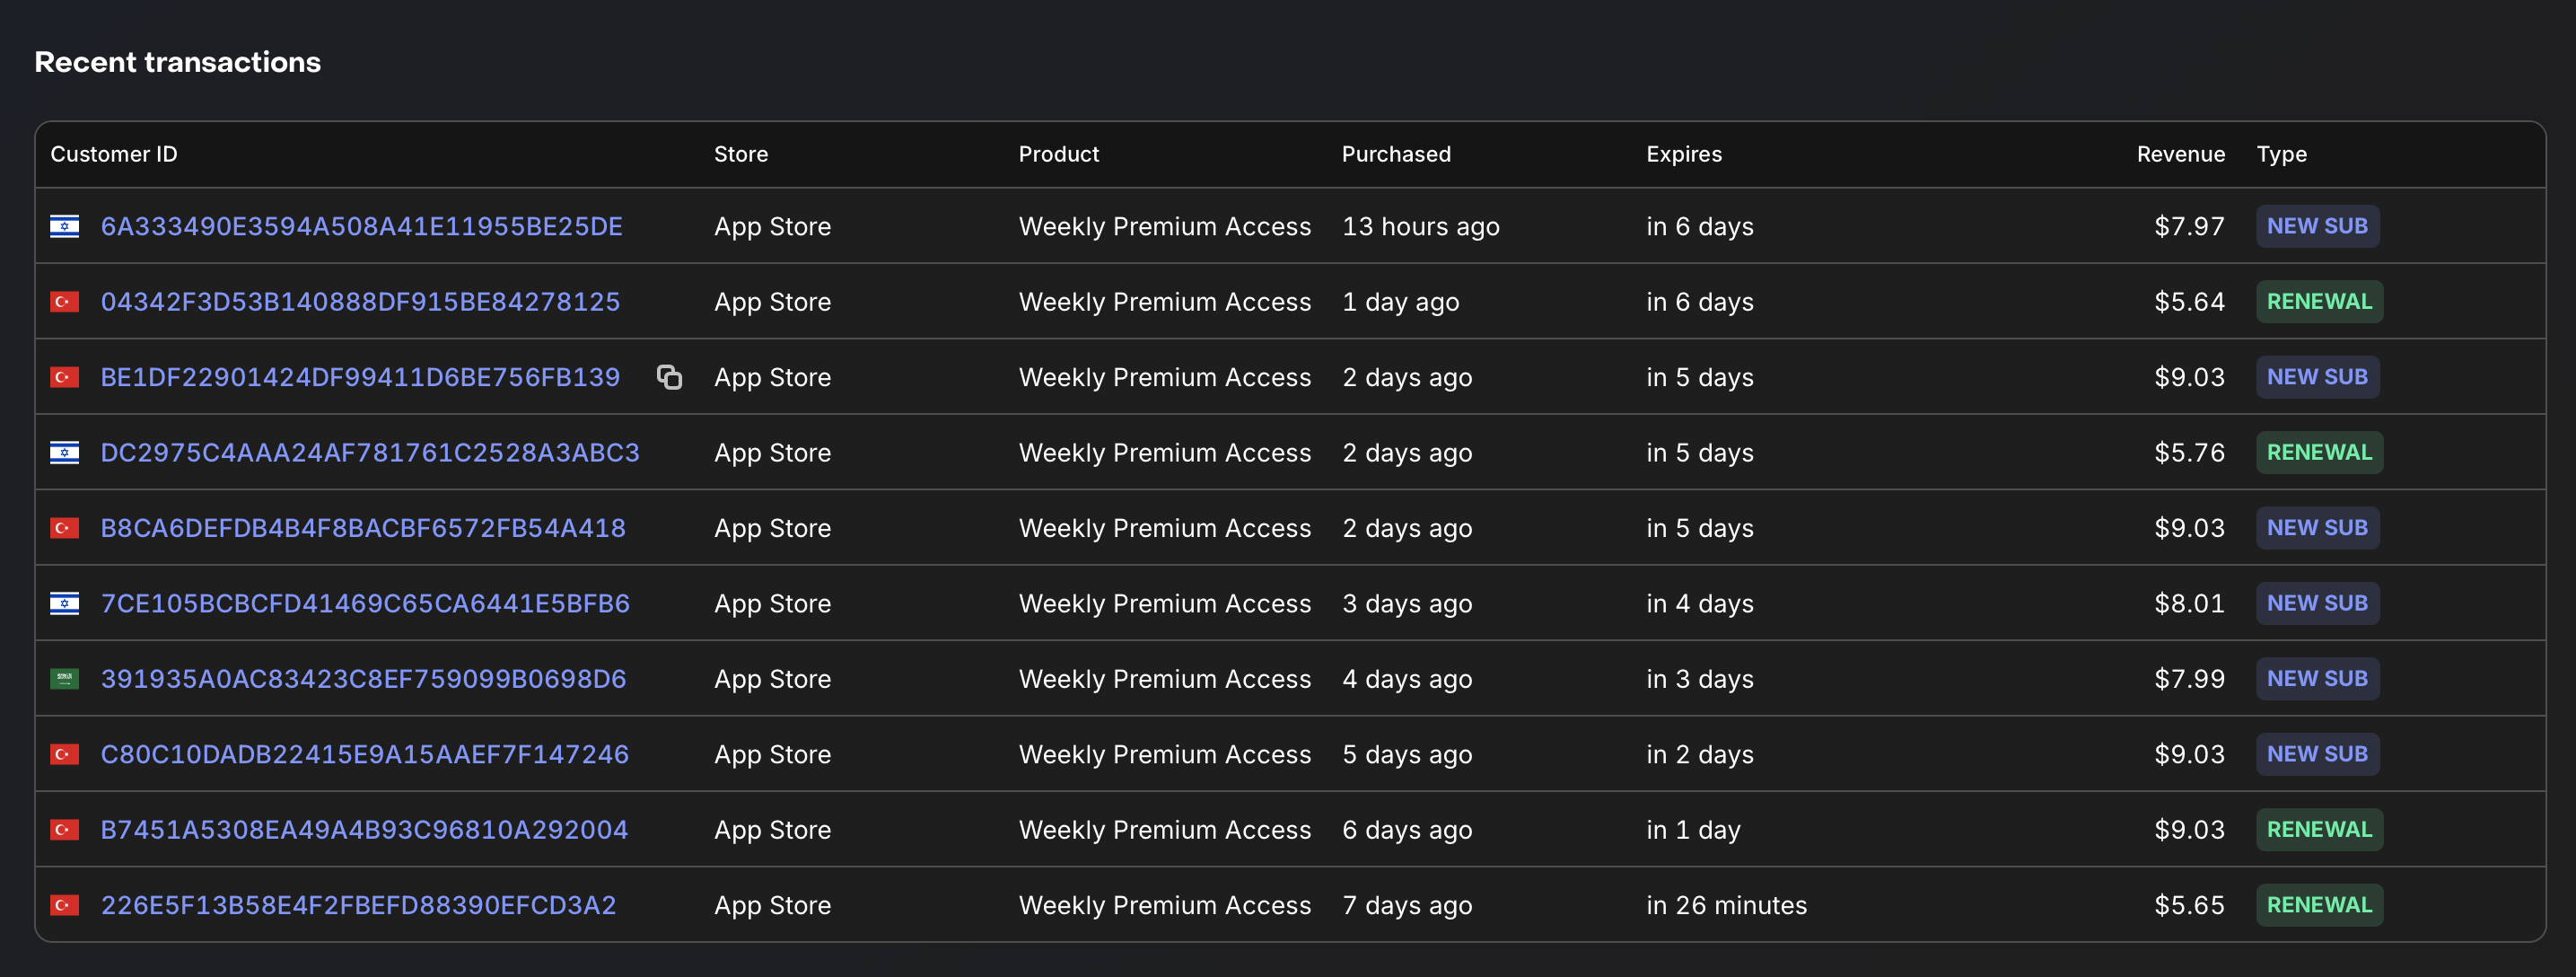Click Saudi Arabia flag beside customer 391935A0AC83423C8EF759099B0698D6
Screen dimensions: 2576x977
point(65,678)
